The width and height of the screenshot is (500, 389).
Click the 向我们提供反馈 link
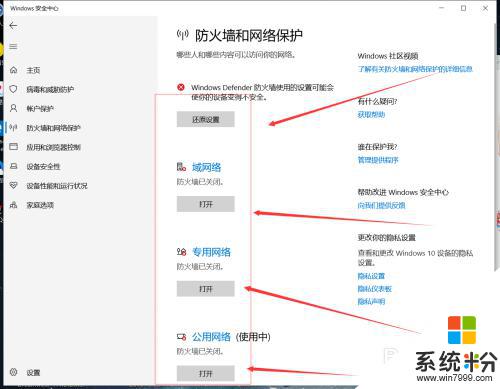point(381,205)
